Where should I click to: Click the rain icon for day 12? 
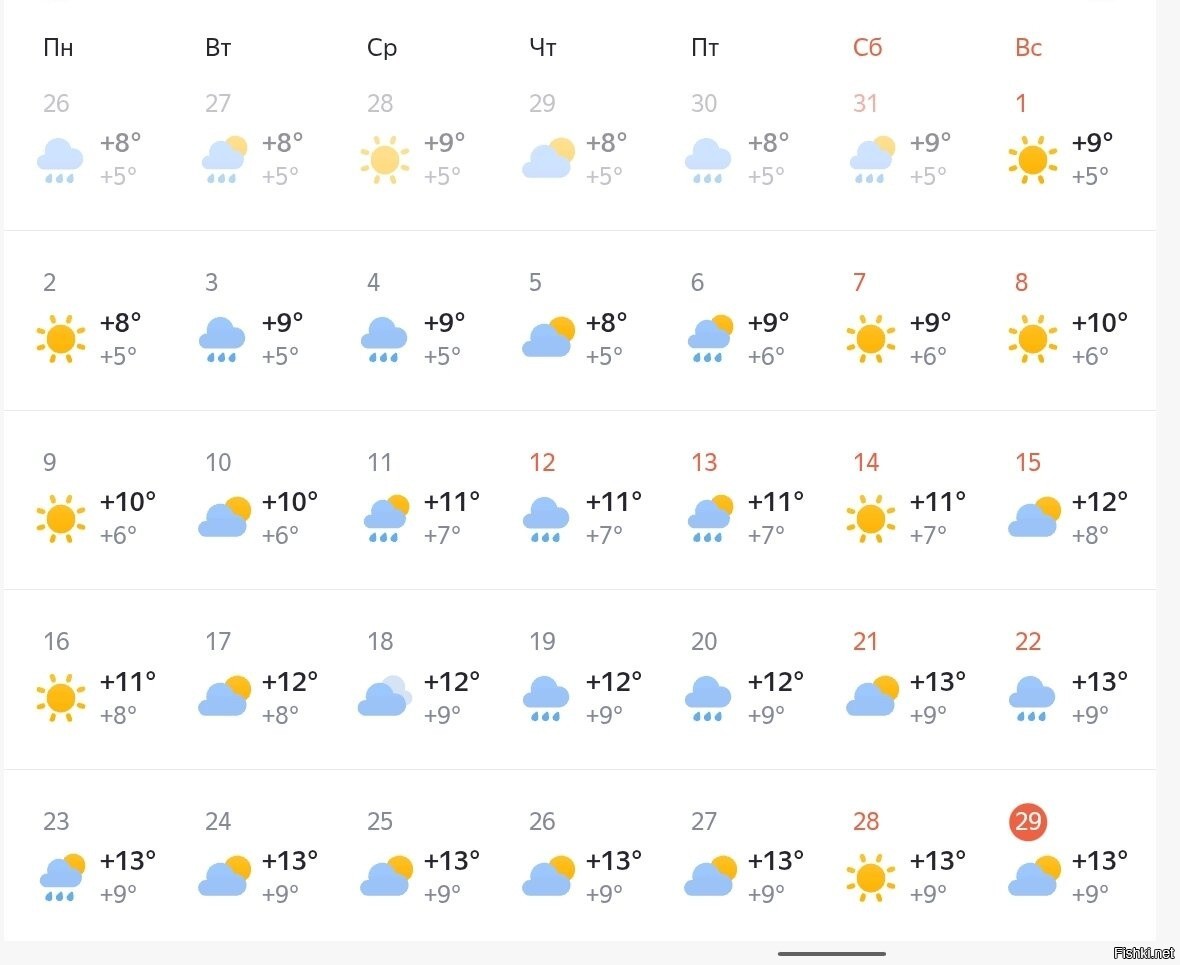546,519
